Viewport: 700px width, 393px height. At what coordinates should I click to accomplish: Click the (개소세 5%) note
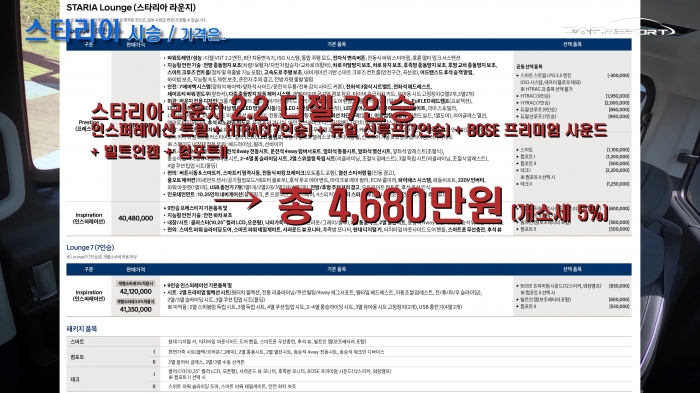[x=560, y=213]
